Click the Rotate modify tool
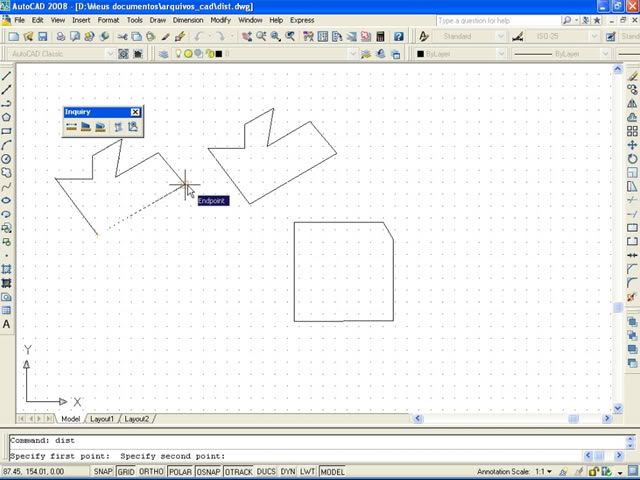 coord(632,159)
